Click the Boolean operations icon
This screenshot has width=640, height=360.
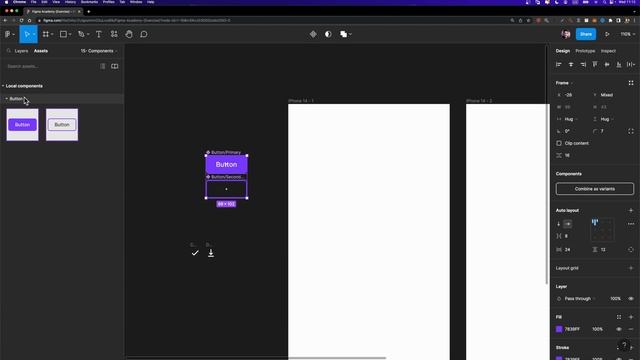point(344,34)
